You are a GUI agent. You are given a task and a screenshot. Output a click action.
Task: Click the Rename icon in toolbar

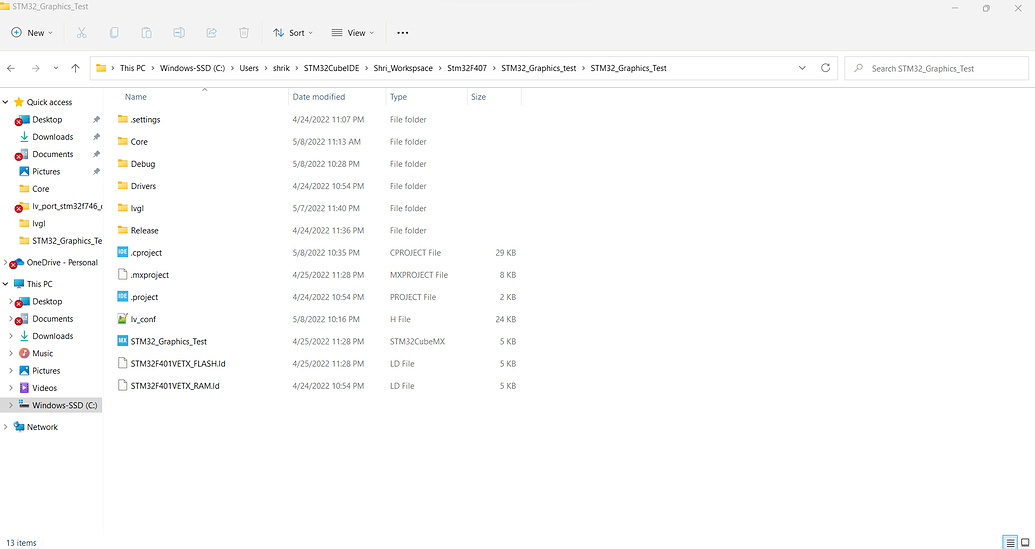[x=179, y=33]
